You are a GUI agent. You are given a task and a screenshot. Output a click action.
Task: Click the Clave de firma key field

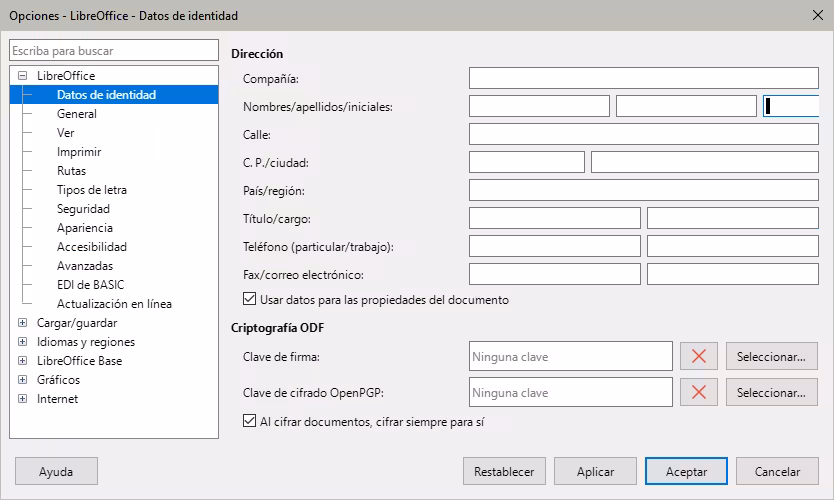[571, 356]
